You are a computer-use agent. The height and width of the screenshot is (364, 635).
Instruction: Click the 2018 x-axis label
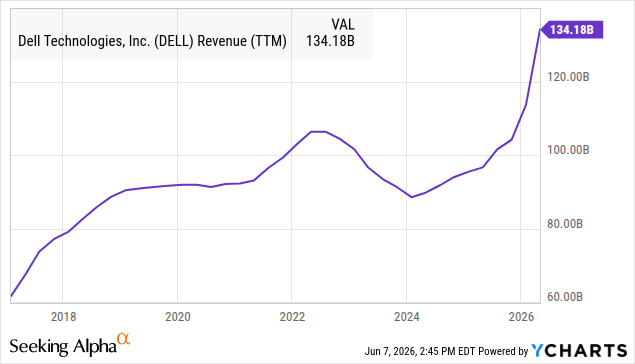[63, 317]
